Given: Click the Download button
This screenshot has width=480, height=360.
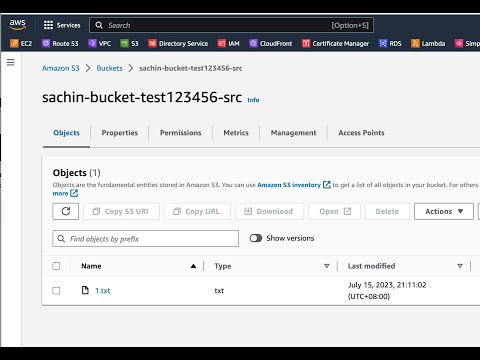Looking at the screenshot, I should (269, 211).
